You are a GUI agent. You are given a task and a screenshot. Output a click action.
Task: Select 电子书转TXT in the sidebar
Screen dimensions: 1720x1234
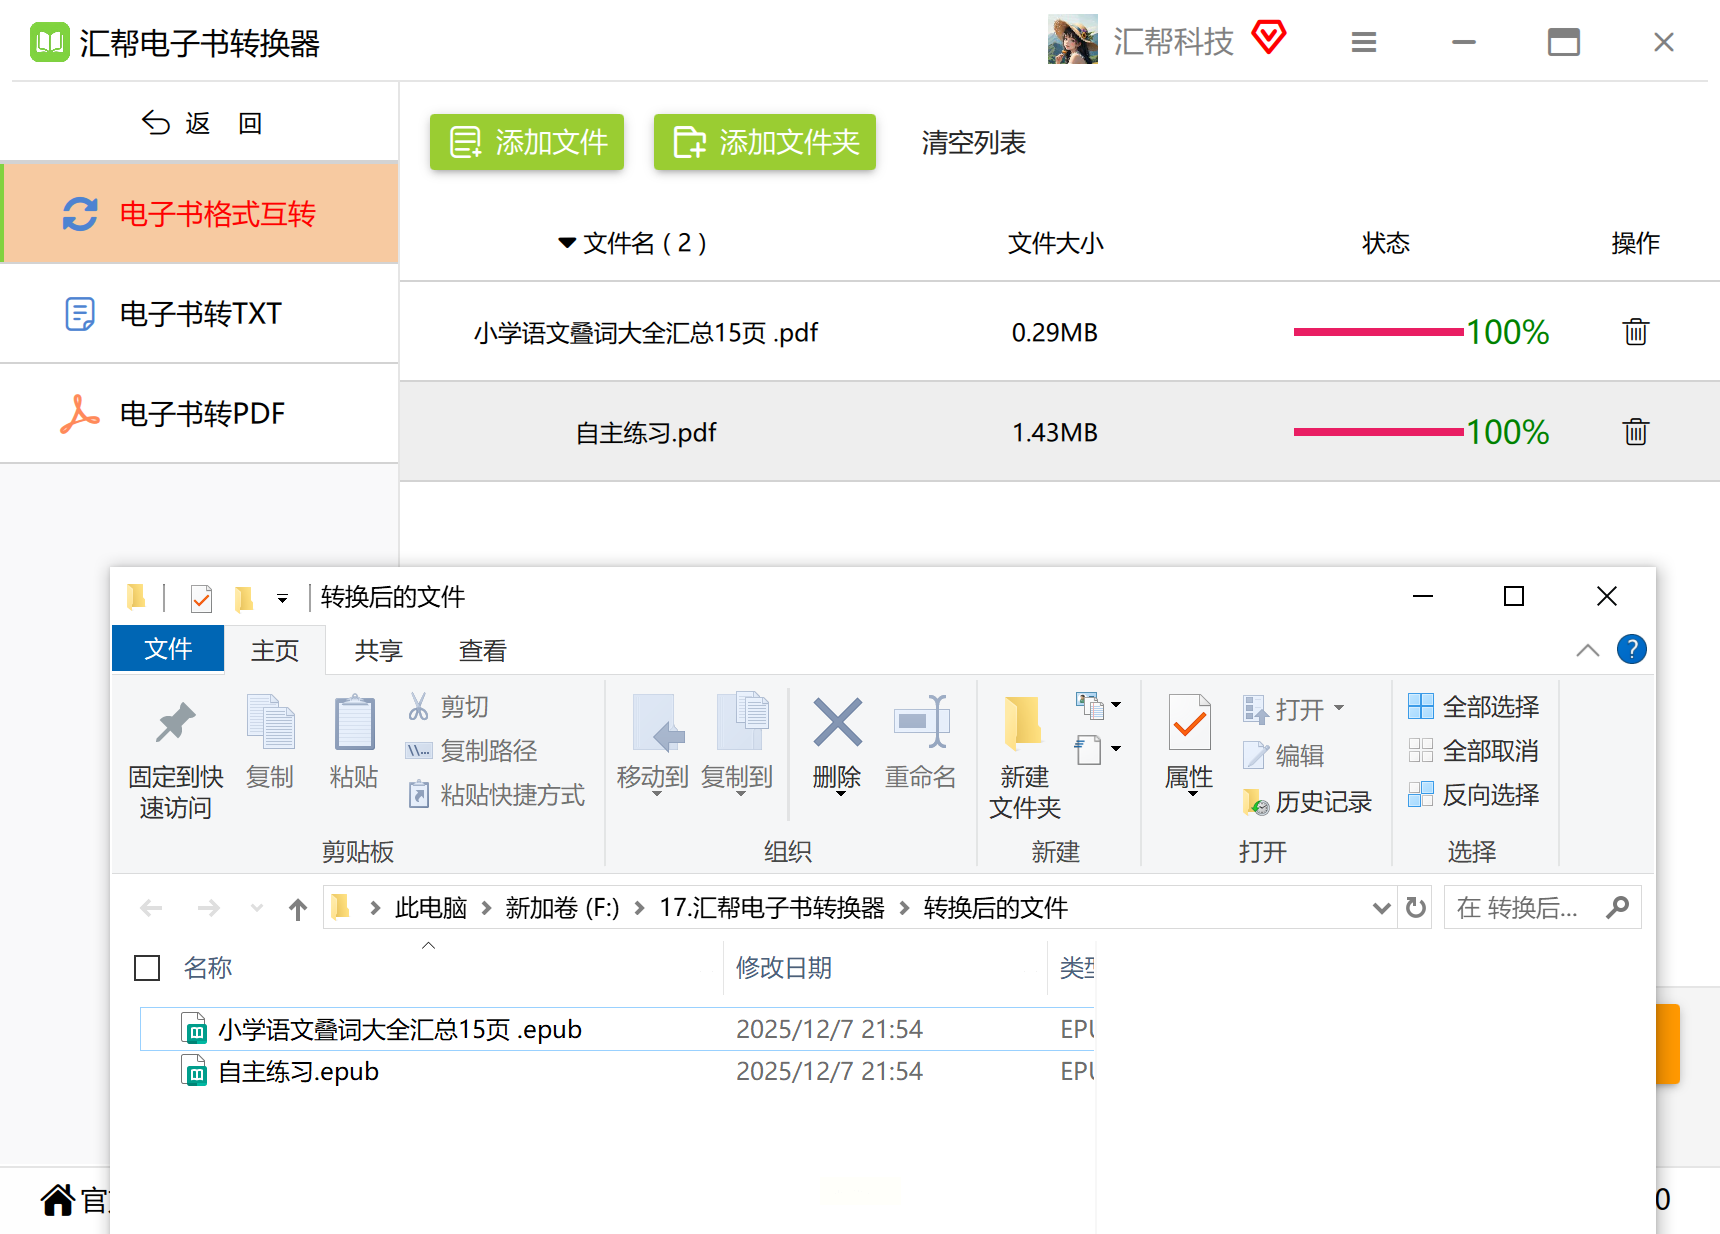pos(200,313)
